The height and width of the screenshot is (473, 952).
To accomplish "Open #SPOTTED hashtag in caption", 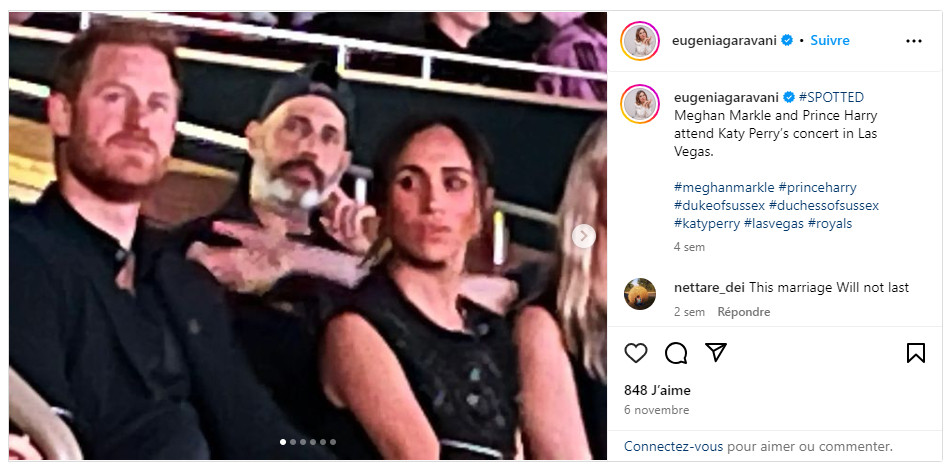I will tap(831, 97).
